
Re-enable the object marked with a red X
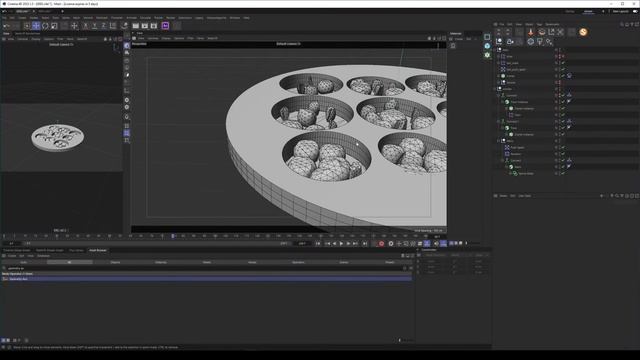(x=563, y=56)
